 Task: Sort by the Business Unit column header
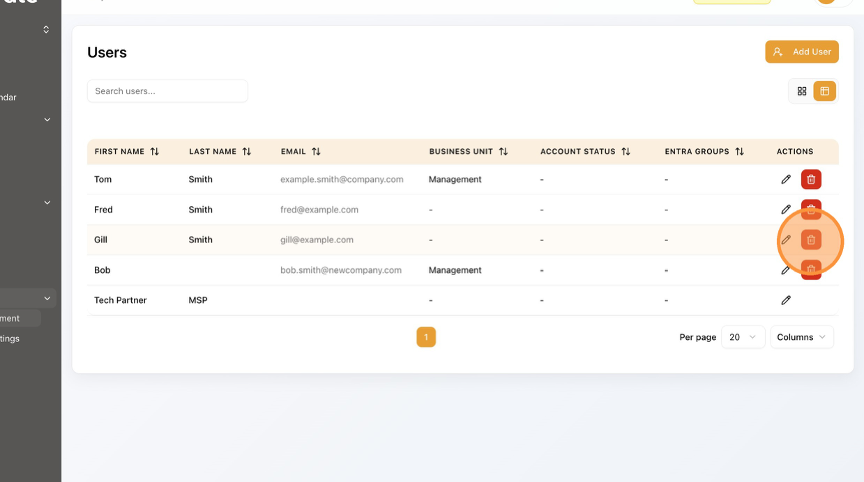coord(468,152)
